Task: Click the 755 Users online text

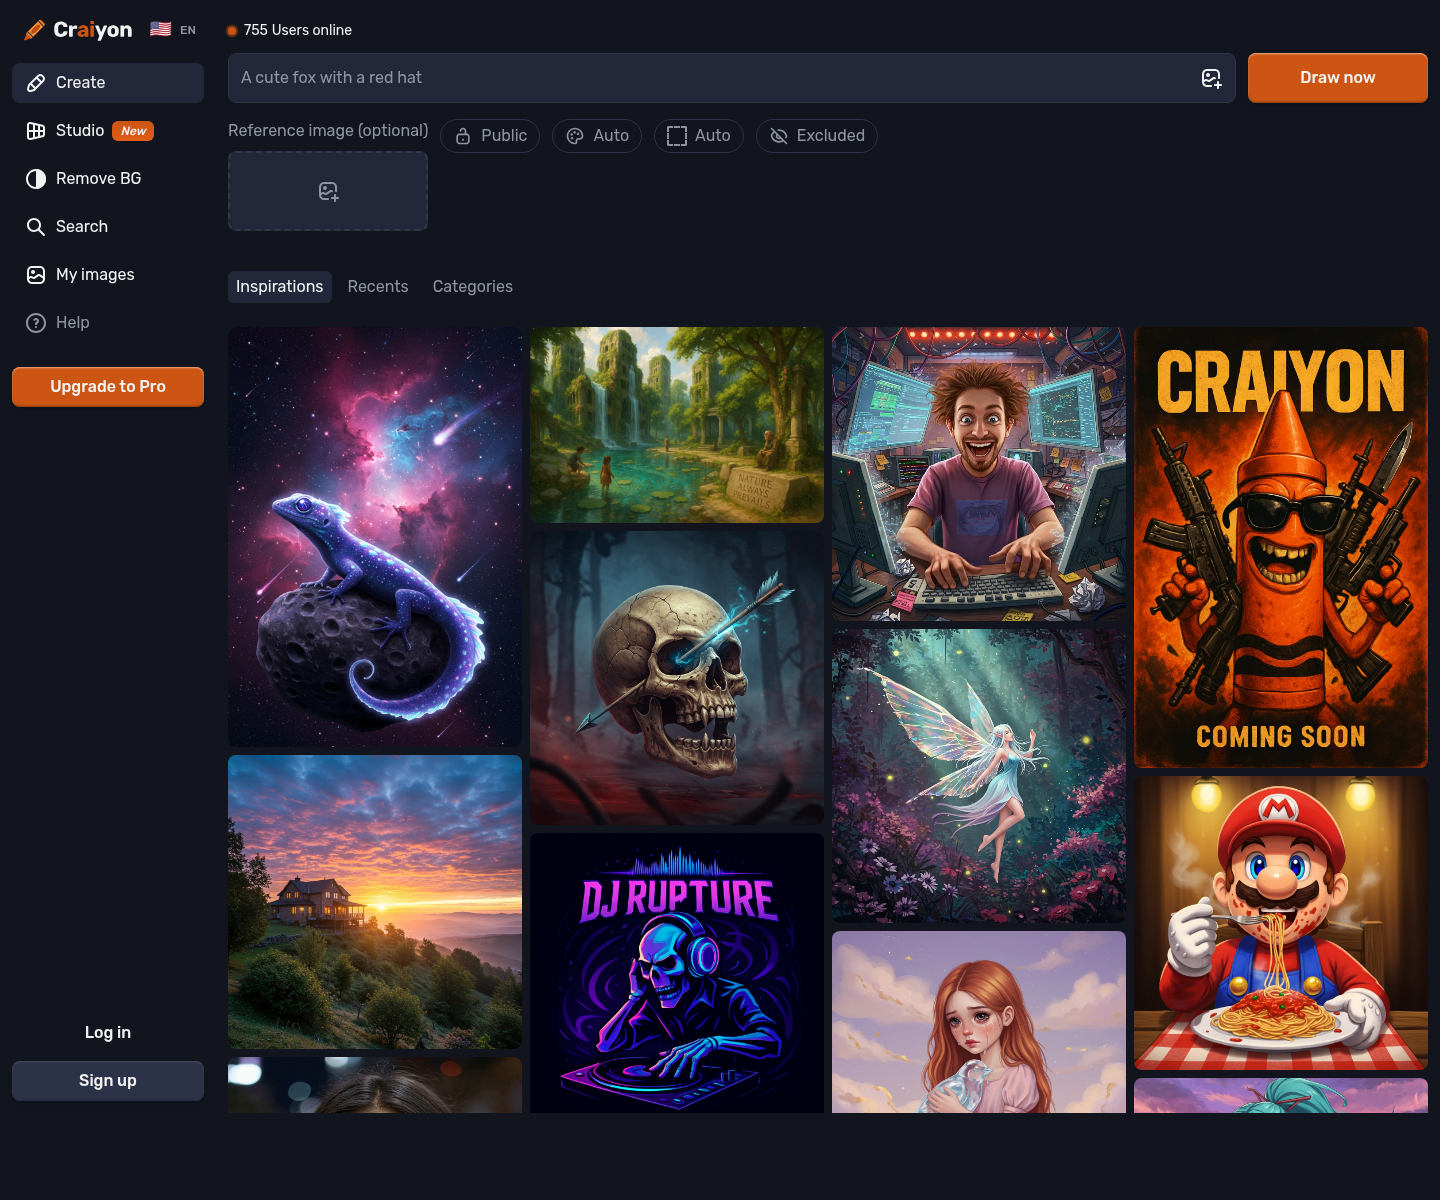Action: click(x=298, y=30)
